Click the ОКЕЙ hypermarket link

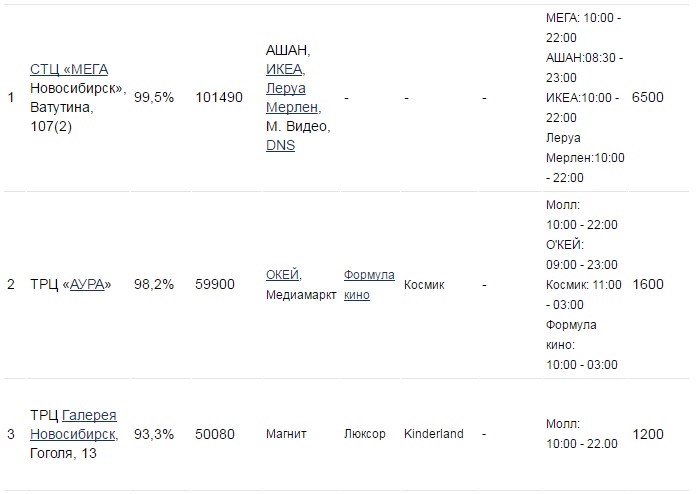283,275
